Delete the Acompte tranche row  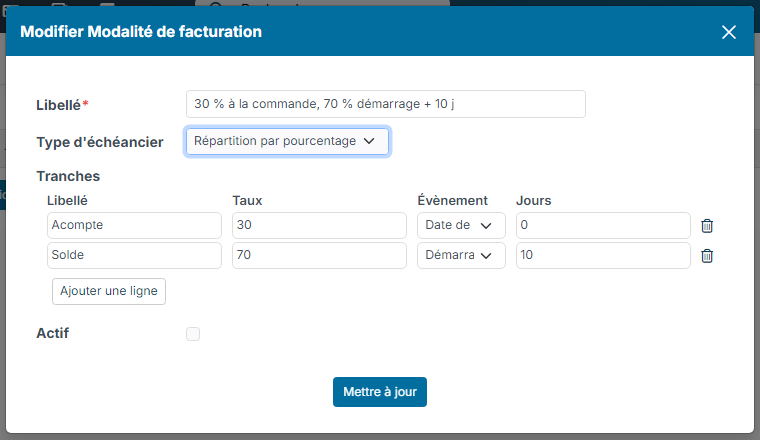(x=707, y=226)
